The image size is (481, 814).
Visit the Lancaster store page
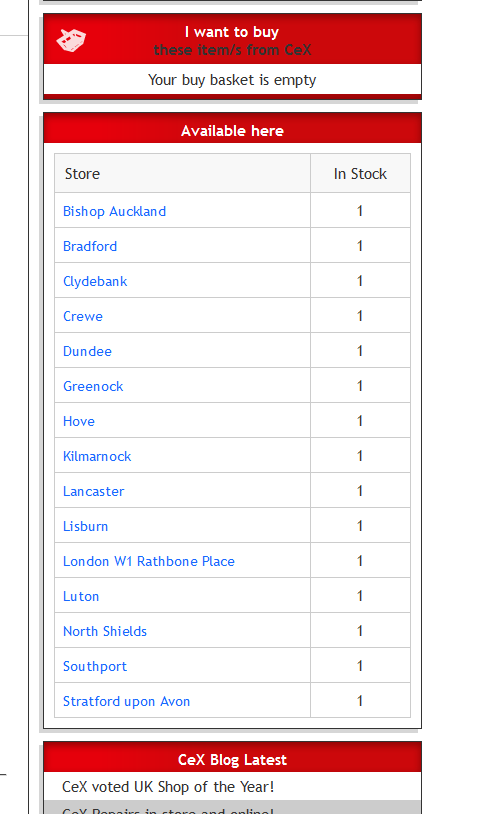click(93, 491)
